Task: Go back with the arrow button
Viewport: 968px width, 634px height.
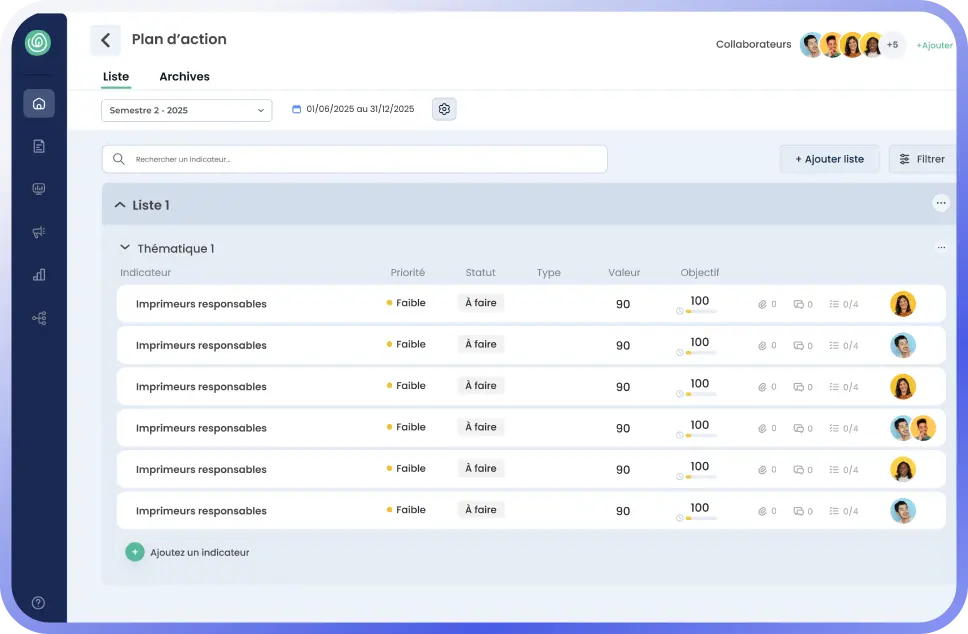Action: pos(105,40)
